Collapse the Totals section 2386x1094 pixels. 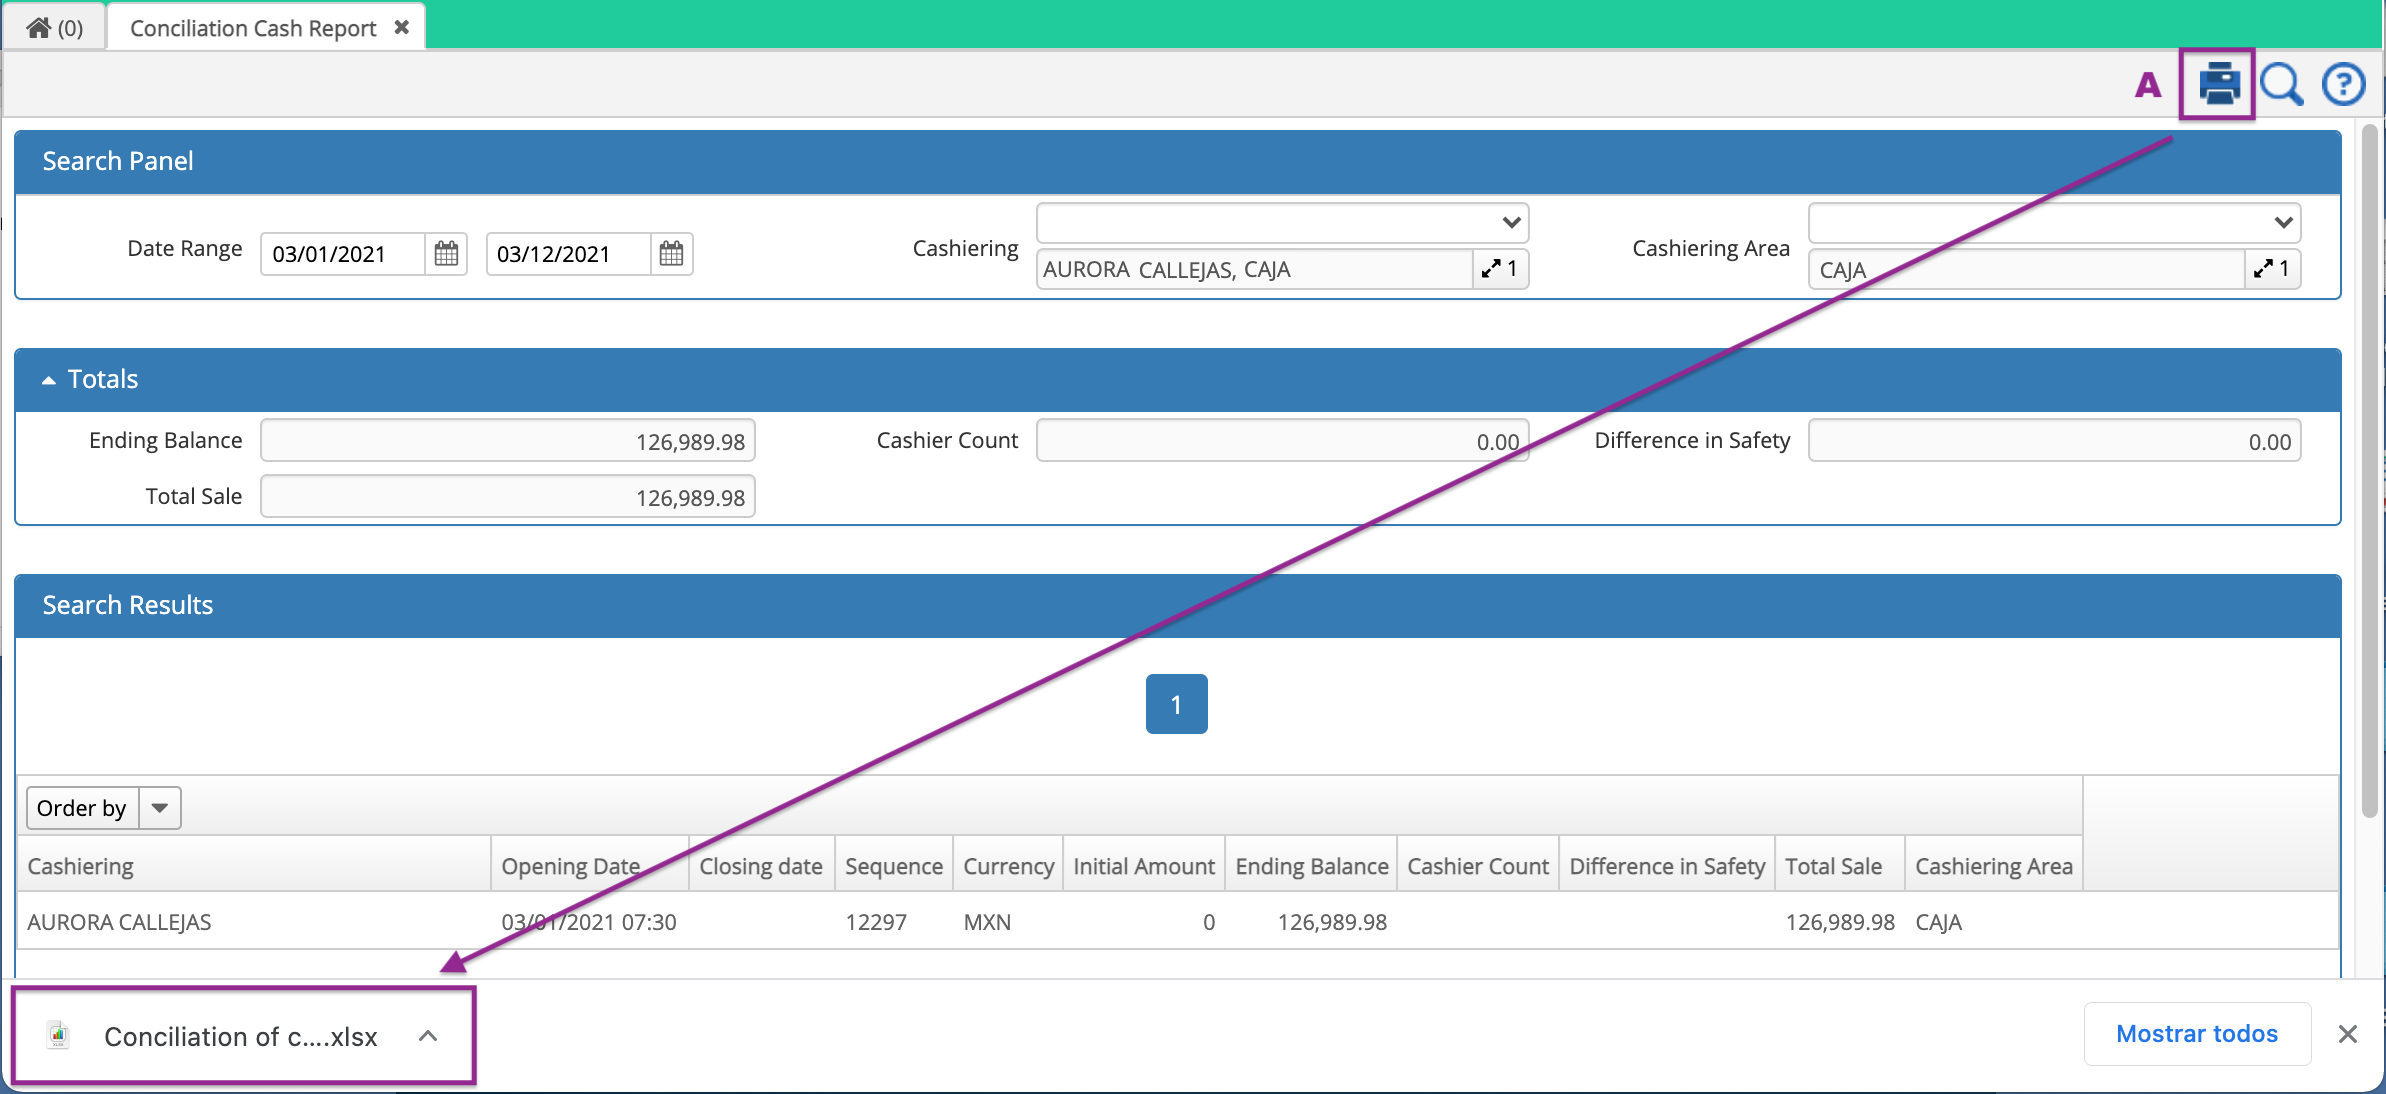click(x=47, y=379)
